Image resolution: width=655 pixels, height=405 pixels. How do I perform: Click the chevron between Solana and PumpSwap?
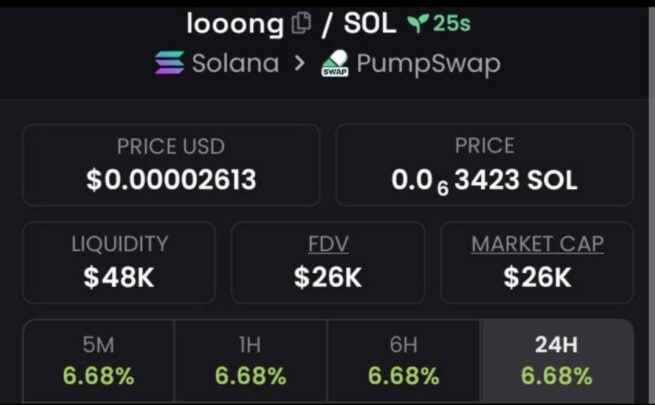click(299, 63)
